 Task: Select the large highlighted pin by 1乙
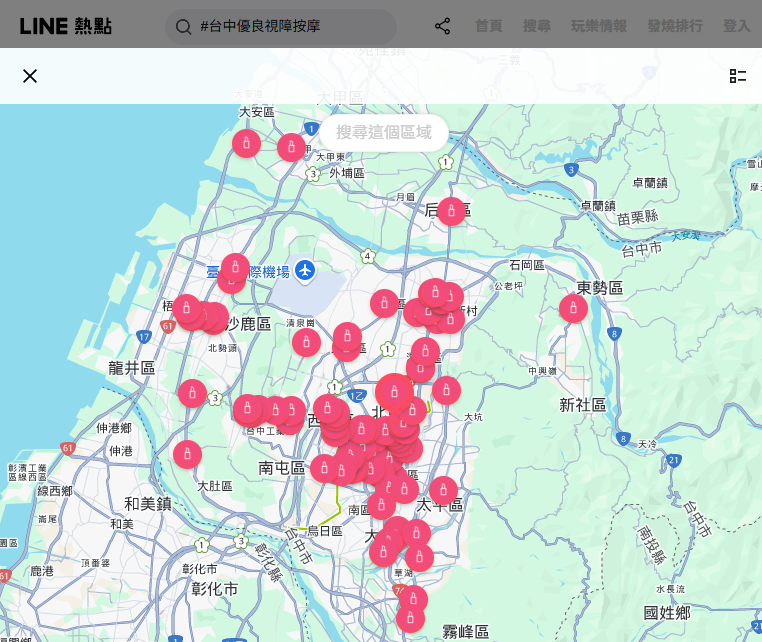pos(395,392)
